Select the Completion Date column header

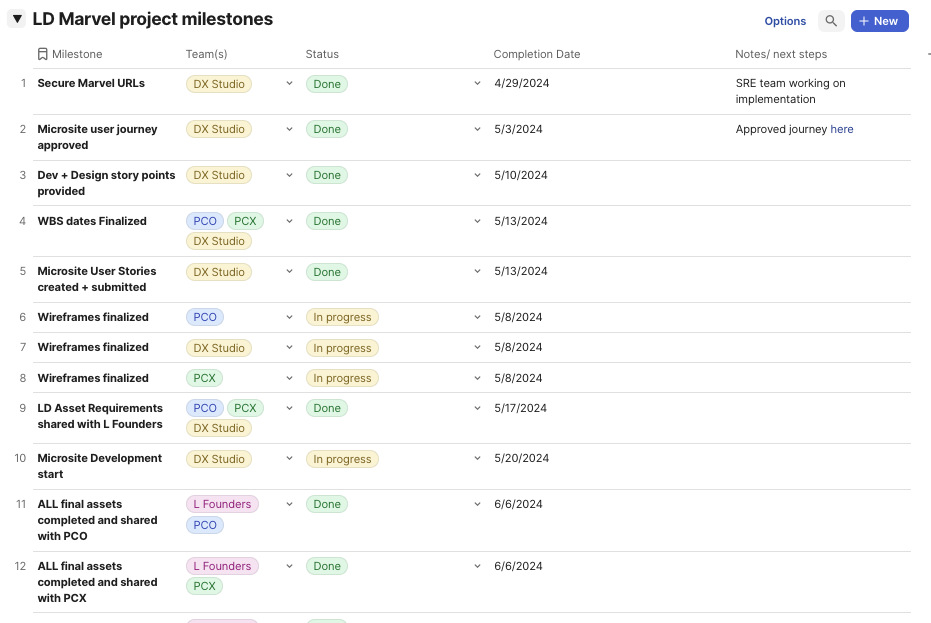(x=537, y=54)
